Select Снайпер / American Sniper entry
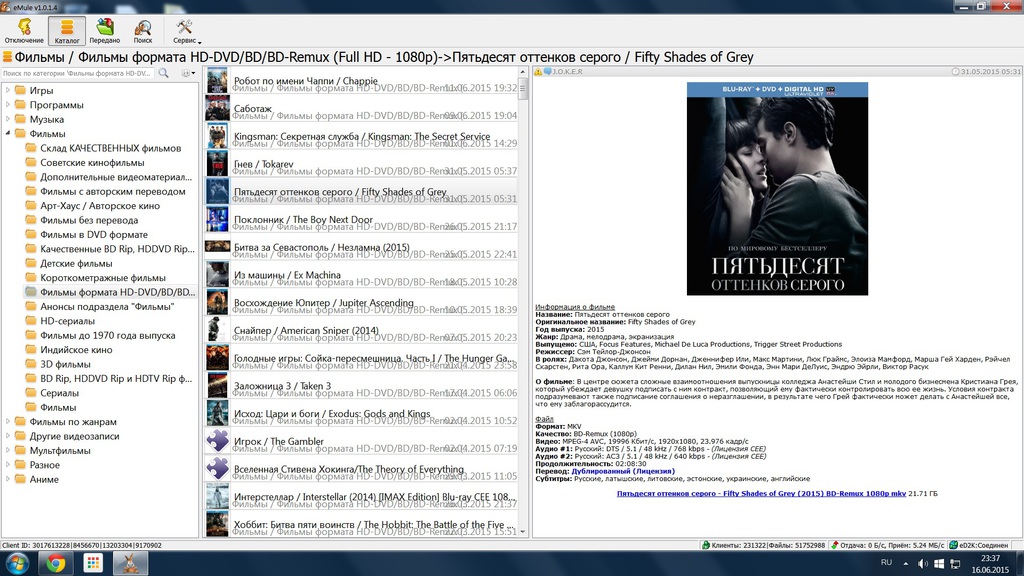 [x=362, y=330]
